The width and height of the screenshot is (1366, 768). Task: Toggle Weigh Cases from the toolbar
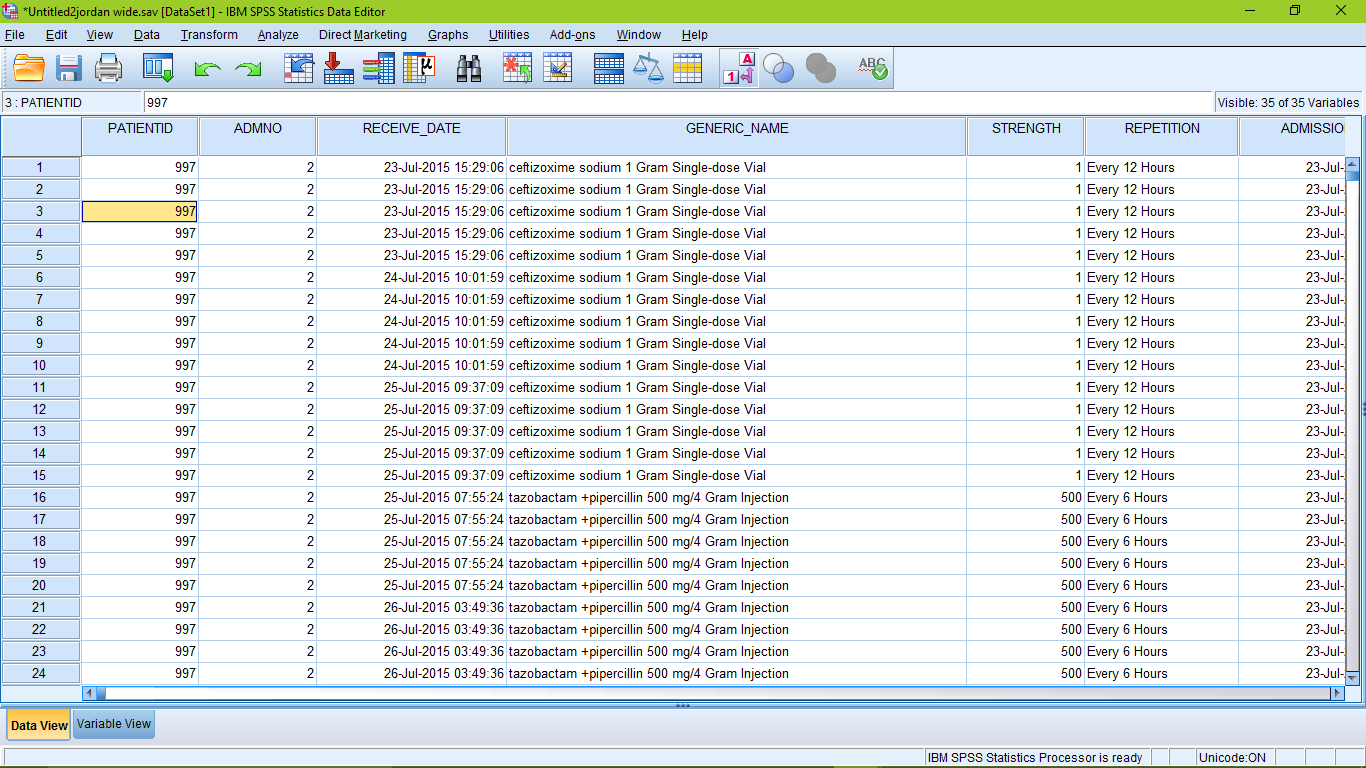[x=648, y=68]
